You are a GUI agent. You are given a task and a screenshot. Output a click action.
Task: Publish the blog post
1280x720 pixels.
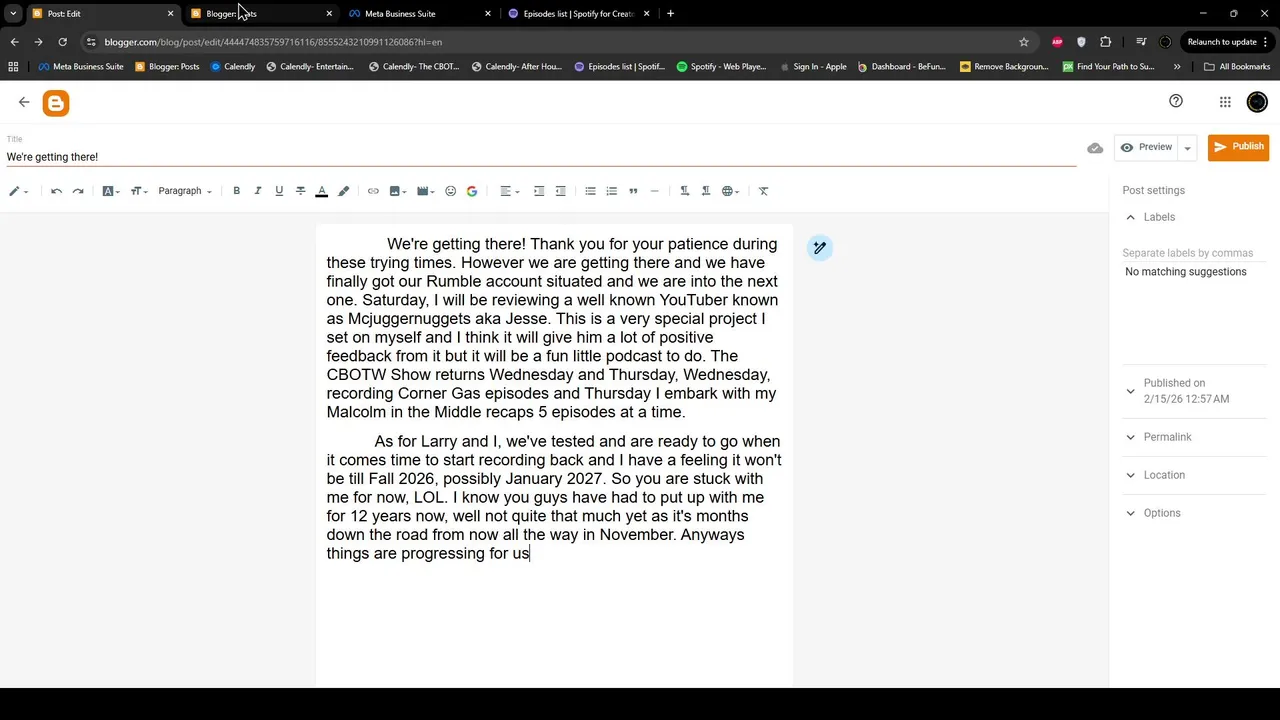(x=1238, y=147)
